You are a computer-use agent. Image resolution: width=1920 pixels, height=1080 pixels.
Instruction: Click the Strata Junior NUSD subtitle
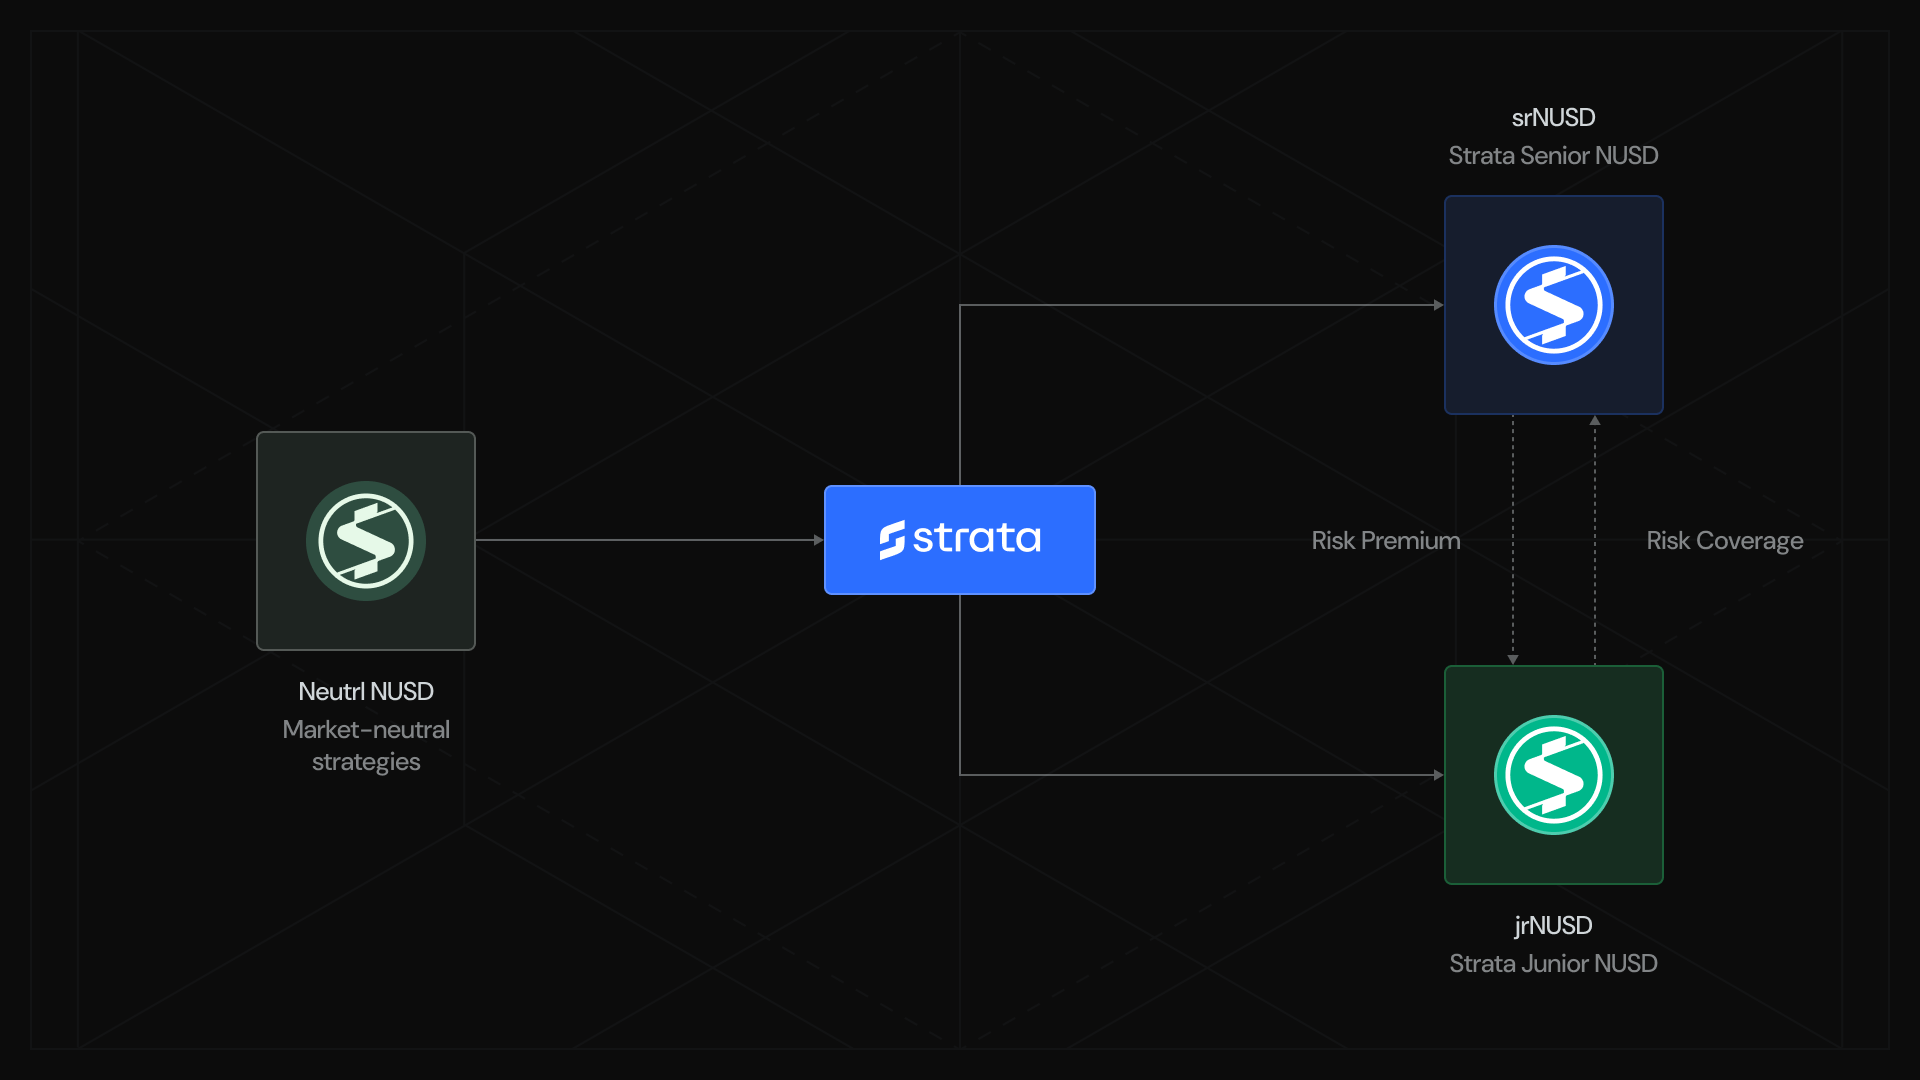(1553, 964)
